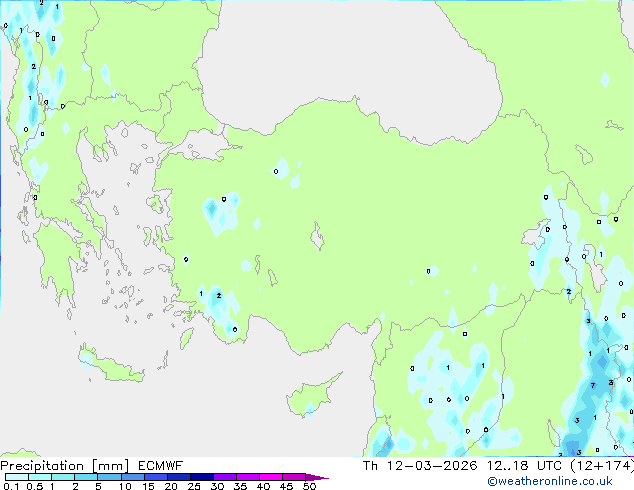This screenshot has width=634, height=490.
Task: Click the legend label '10'
Action: click(125, 486)
